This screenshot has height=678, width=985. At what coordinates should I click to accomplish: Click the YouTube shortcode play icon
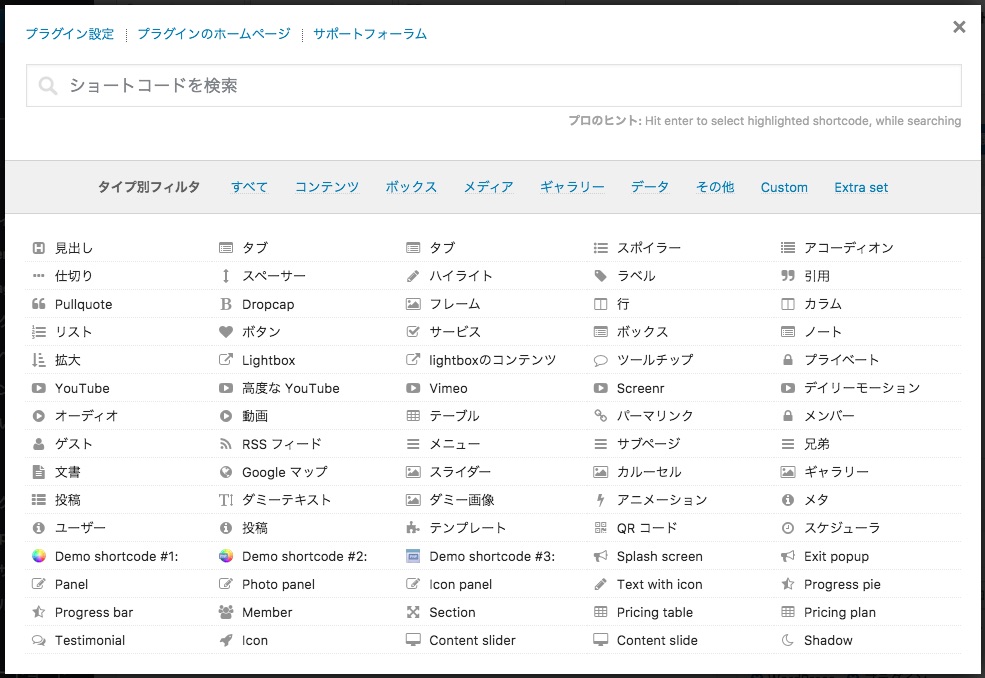pyautogui.click(x=39, y=388)
